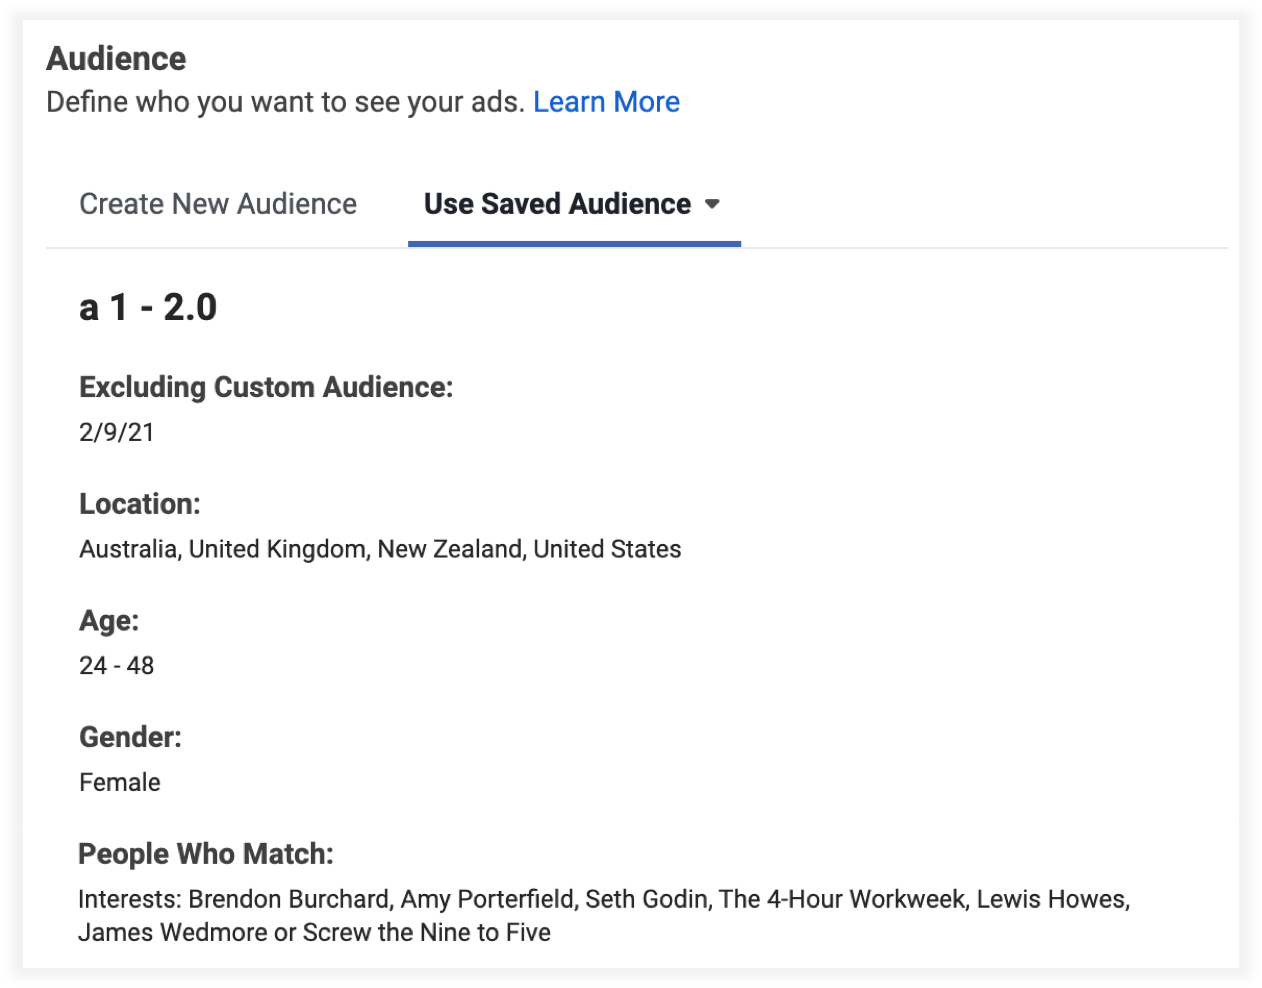Open the Learn More link
Image resolution: width=1262 pixels, height=988 pixels.
click(x=606, y=102)
